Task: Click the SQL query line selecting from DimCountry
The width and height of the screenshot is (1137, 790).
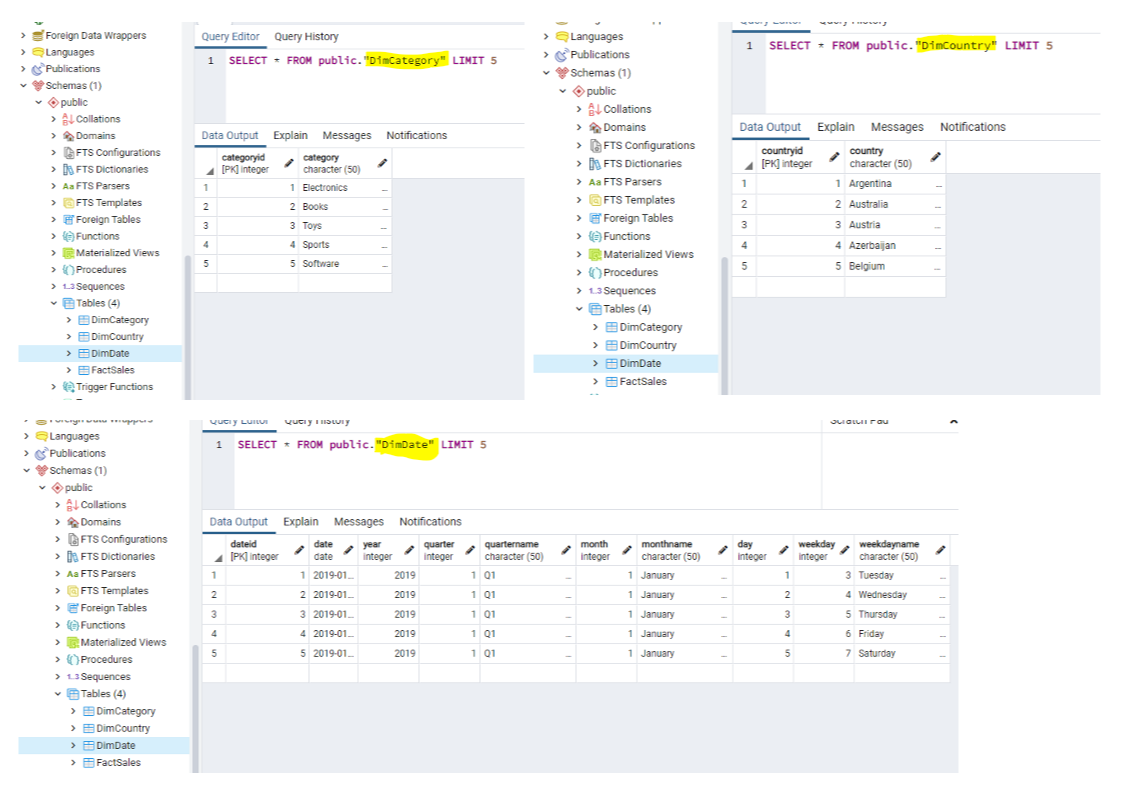Action: click(x=911, y=46)
